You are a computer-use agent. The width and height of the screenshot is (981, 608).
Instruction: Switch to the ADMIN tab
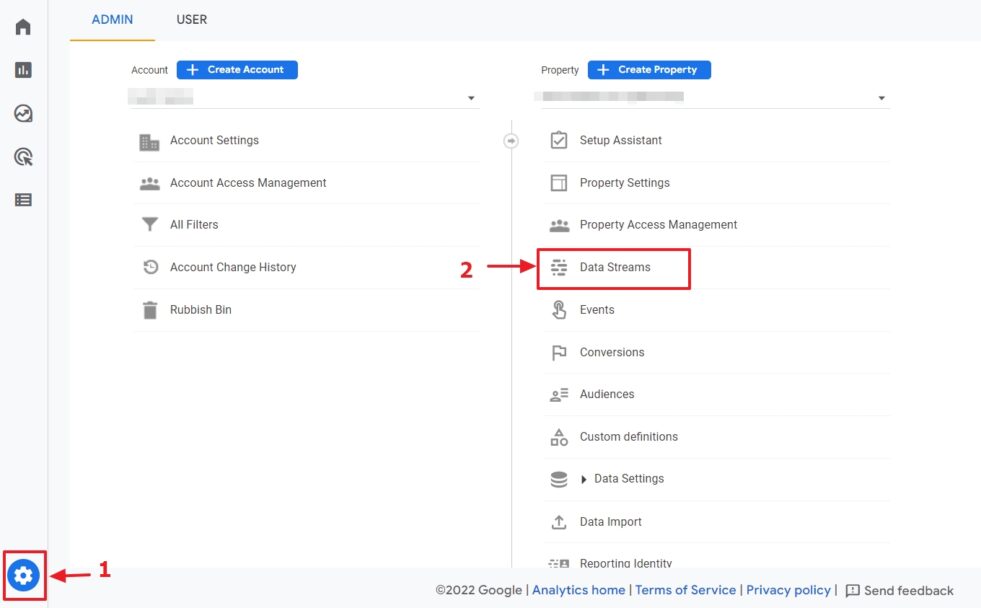(112, 19)
